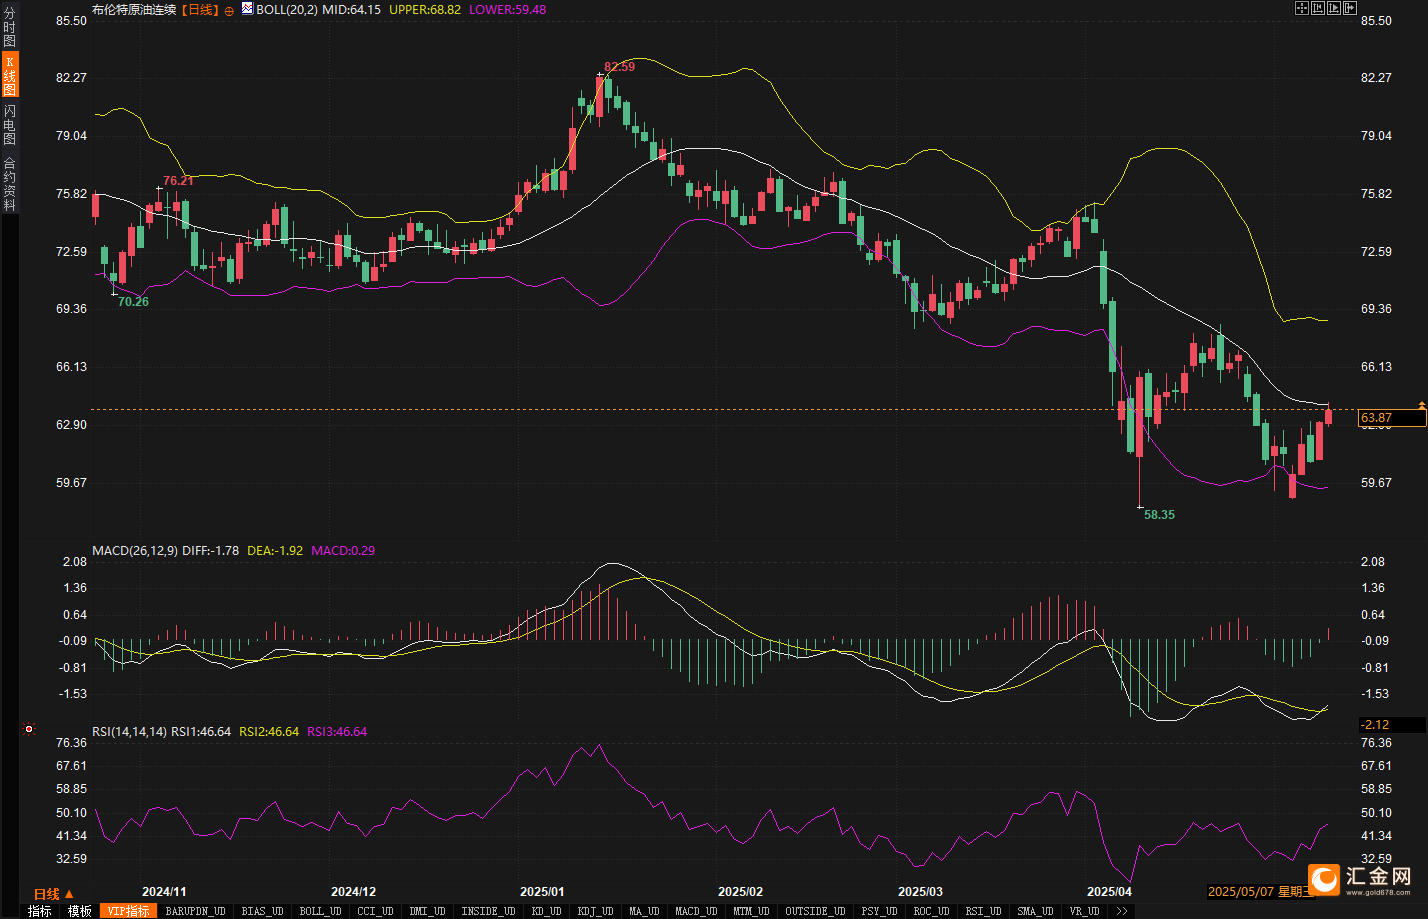Click the rightmost exit-arrow icon at top right
This screenshot has height=919, width=1428.
click(x=1349, y=8)
